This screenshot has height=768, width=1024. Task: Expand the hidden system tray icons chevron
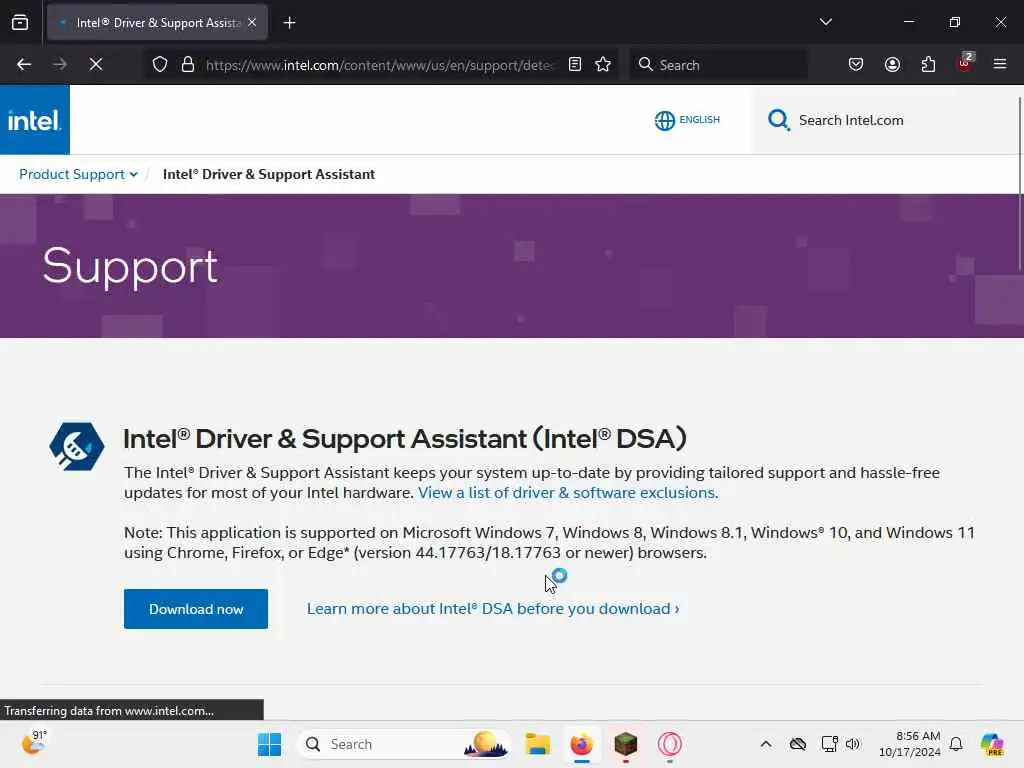click(x=766, y=744)
